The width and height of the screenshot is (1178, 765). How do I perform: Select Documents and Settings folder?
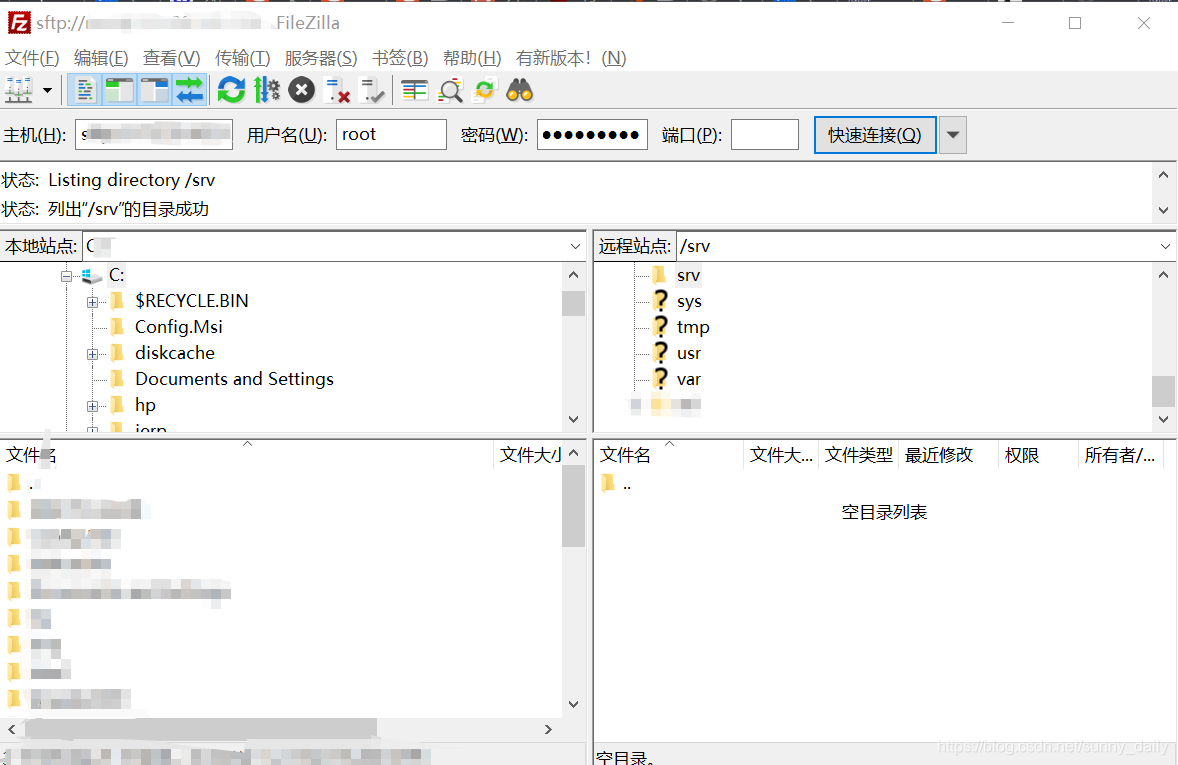pos(234,379)
